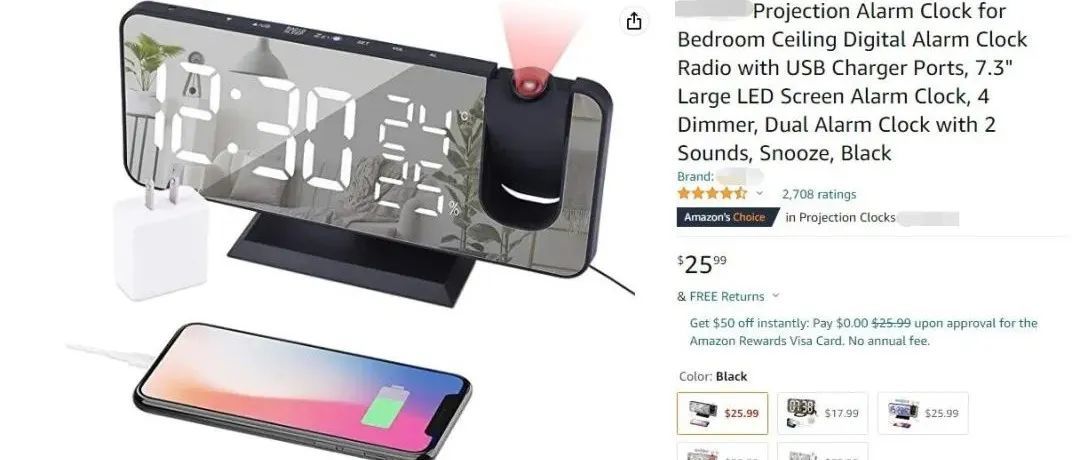This screenshot has width=1080, height=460.
Task: Click the star rating icons
Action: tap(712, 194)
